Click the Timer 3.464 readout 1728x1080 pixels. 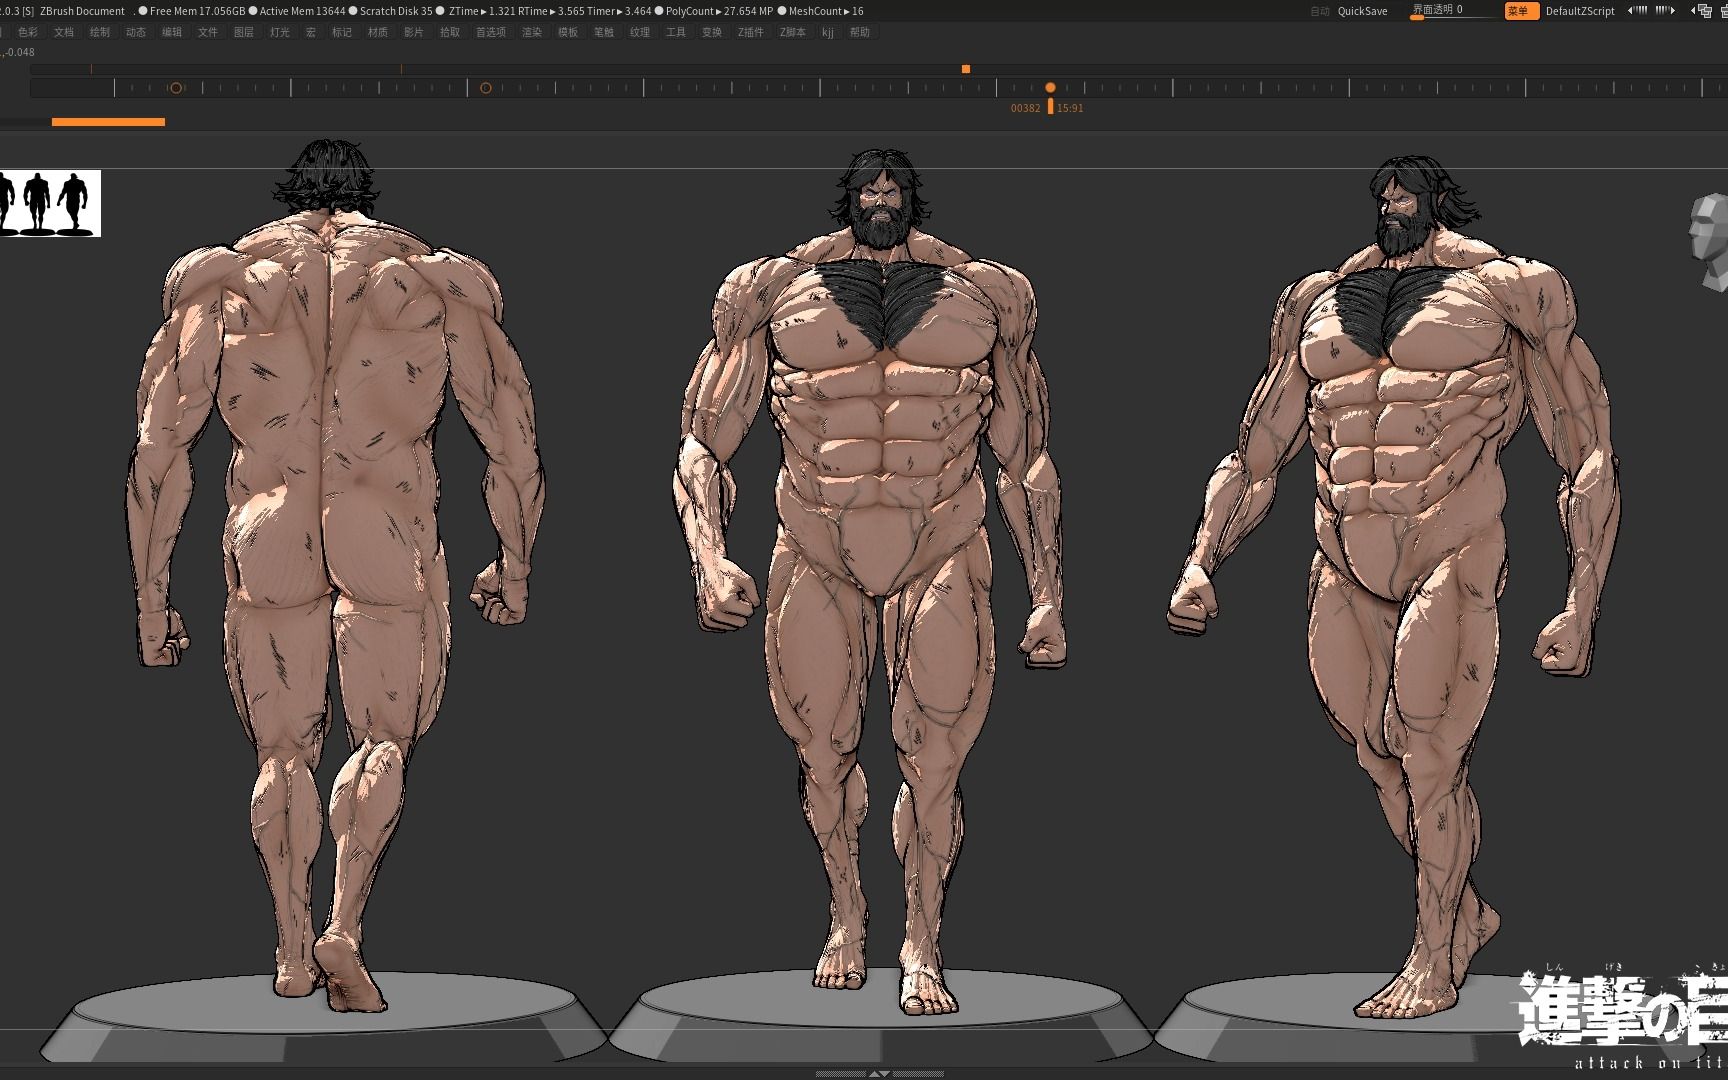pos(619,11)
